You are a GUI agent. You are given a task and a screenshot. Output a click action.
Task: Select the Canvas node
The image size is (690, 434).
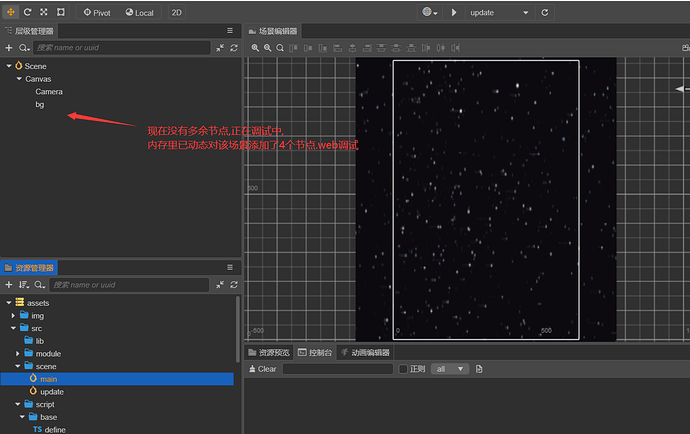click(x=38, y=79)
